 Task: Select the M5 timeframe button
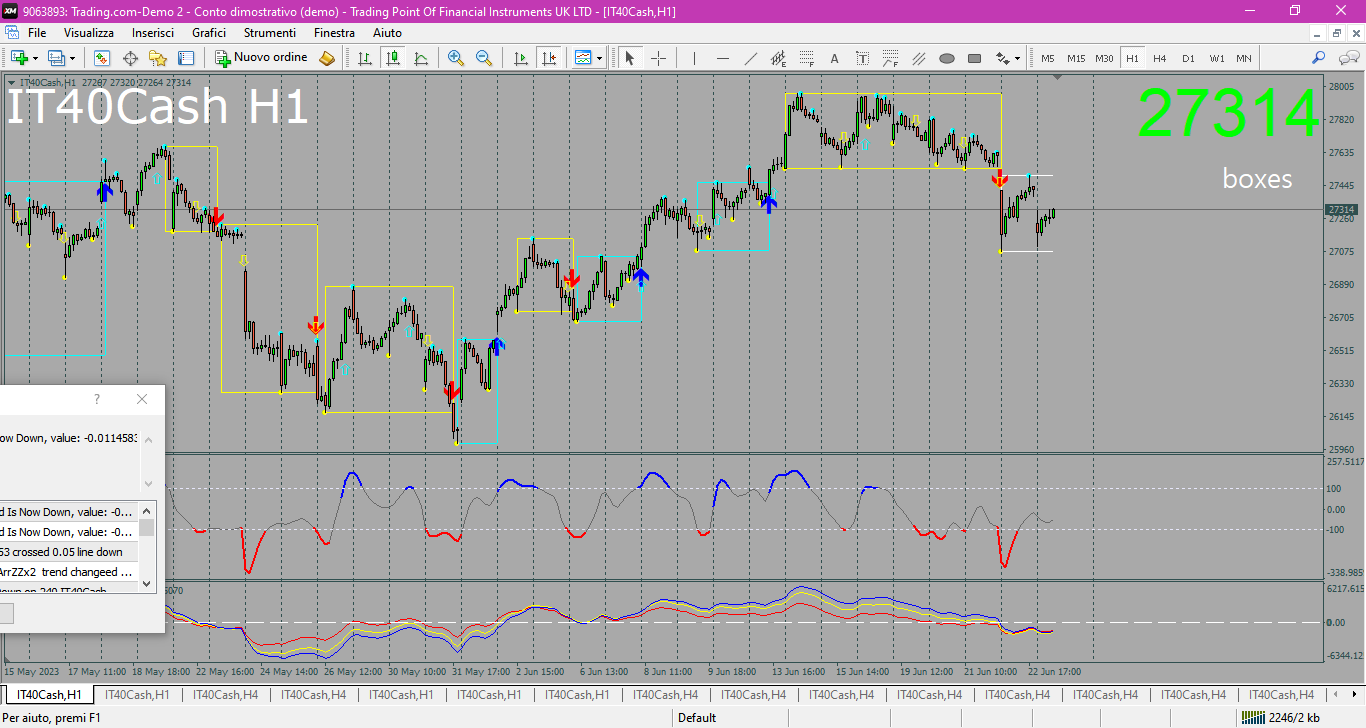[1048, 58]
